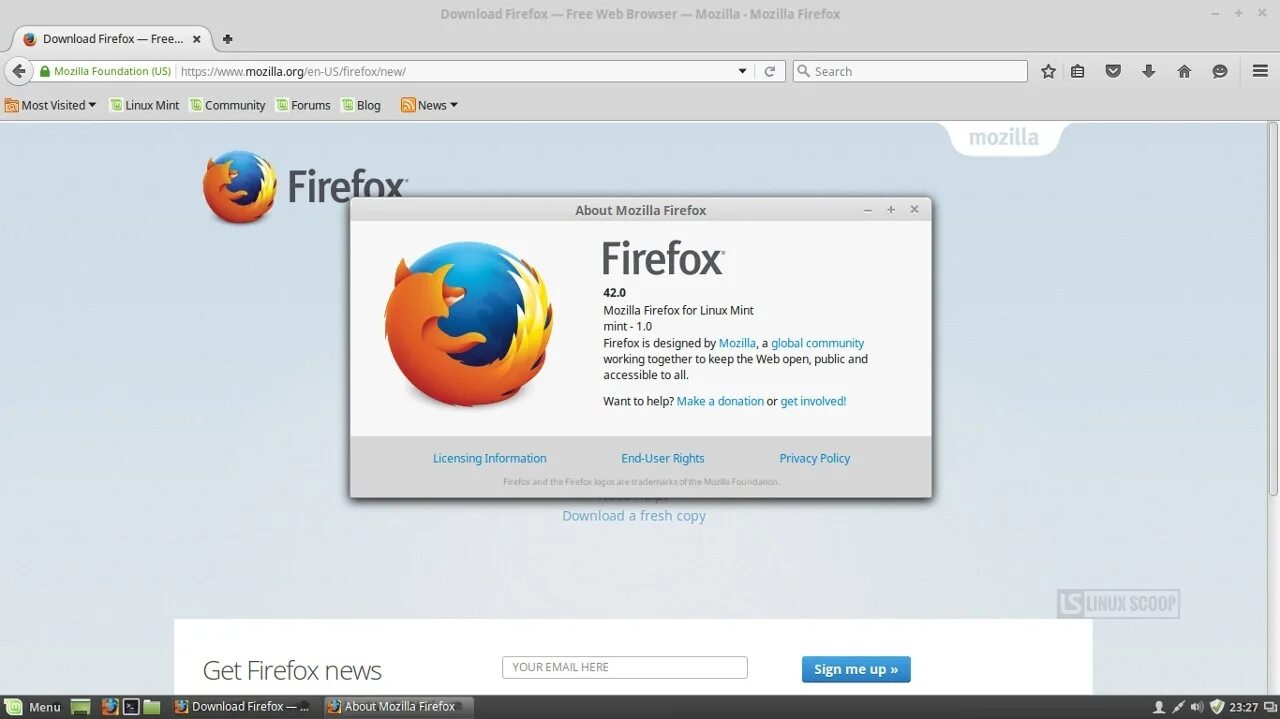Go back with the Back arrow button
Viewport: 1280px width, 719px height.
coord(18,71)
